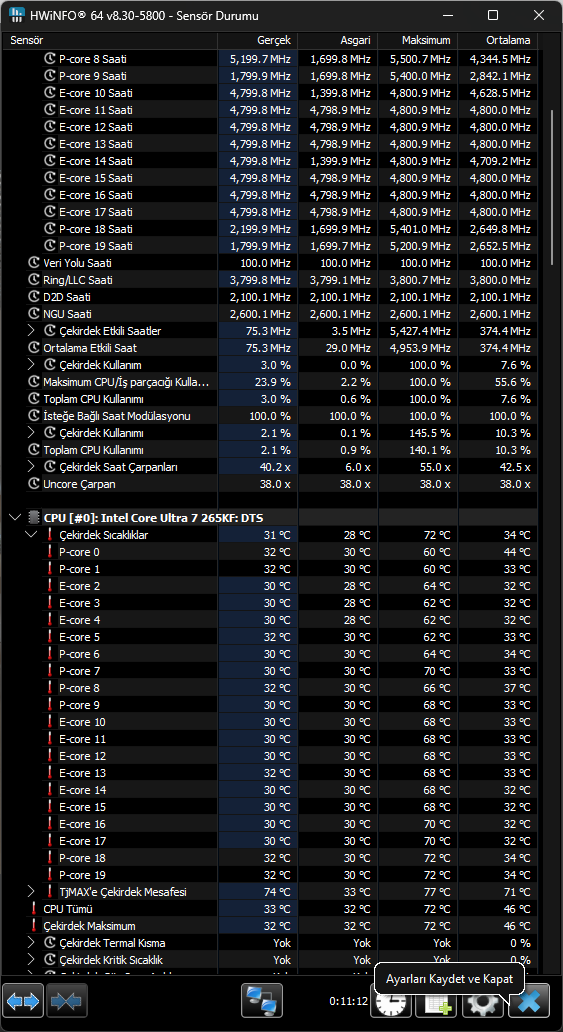Click the expand columns arrows button
The height and width of the screenshot is (1032, 563).
pos(23,1001)
